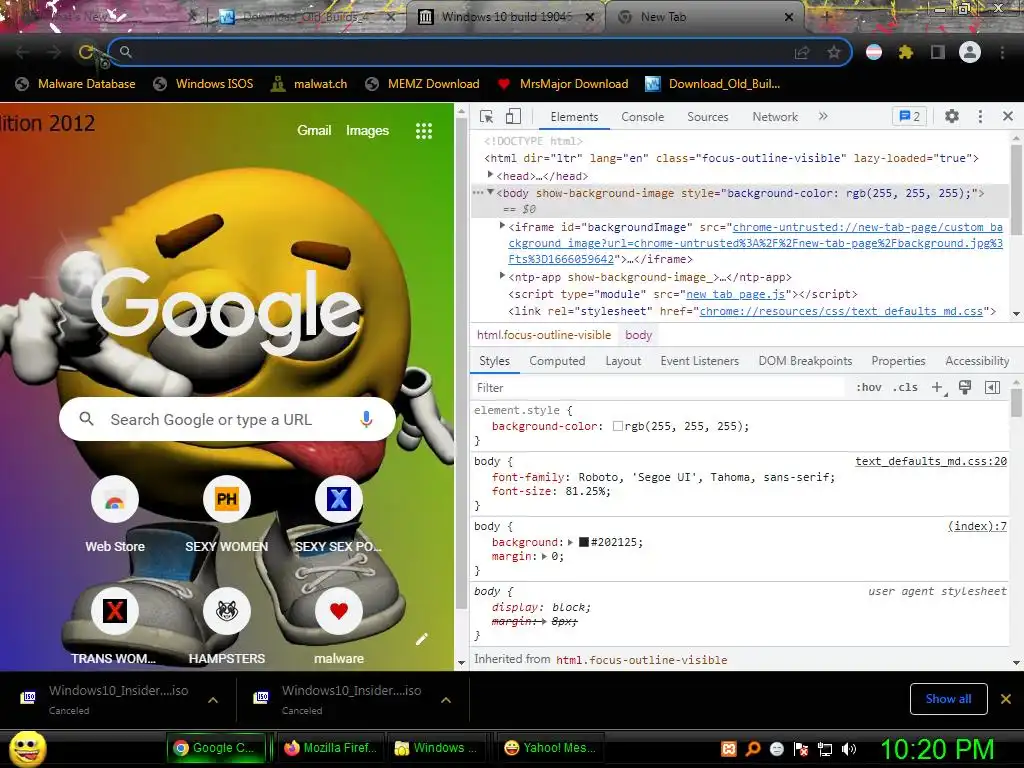Toggle the .cls element classes pane
This screenshot has height=768, width=1024.
click(x=905, y=387)
